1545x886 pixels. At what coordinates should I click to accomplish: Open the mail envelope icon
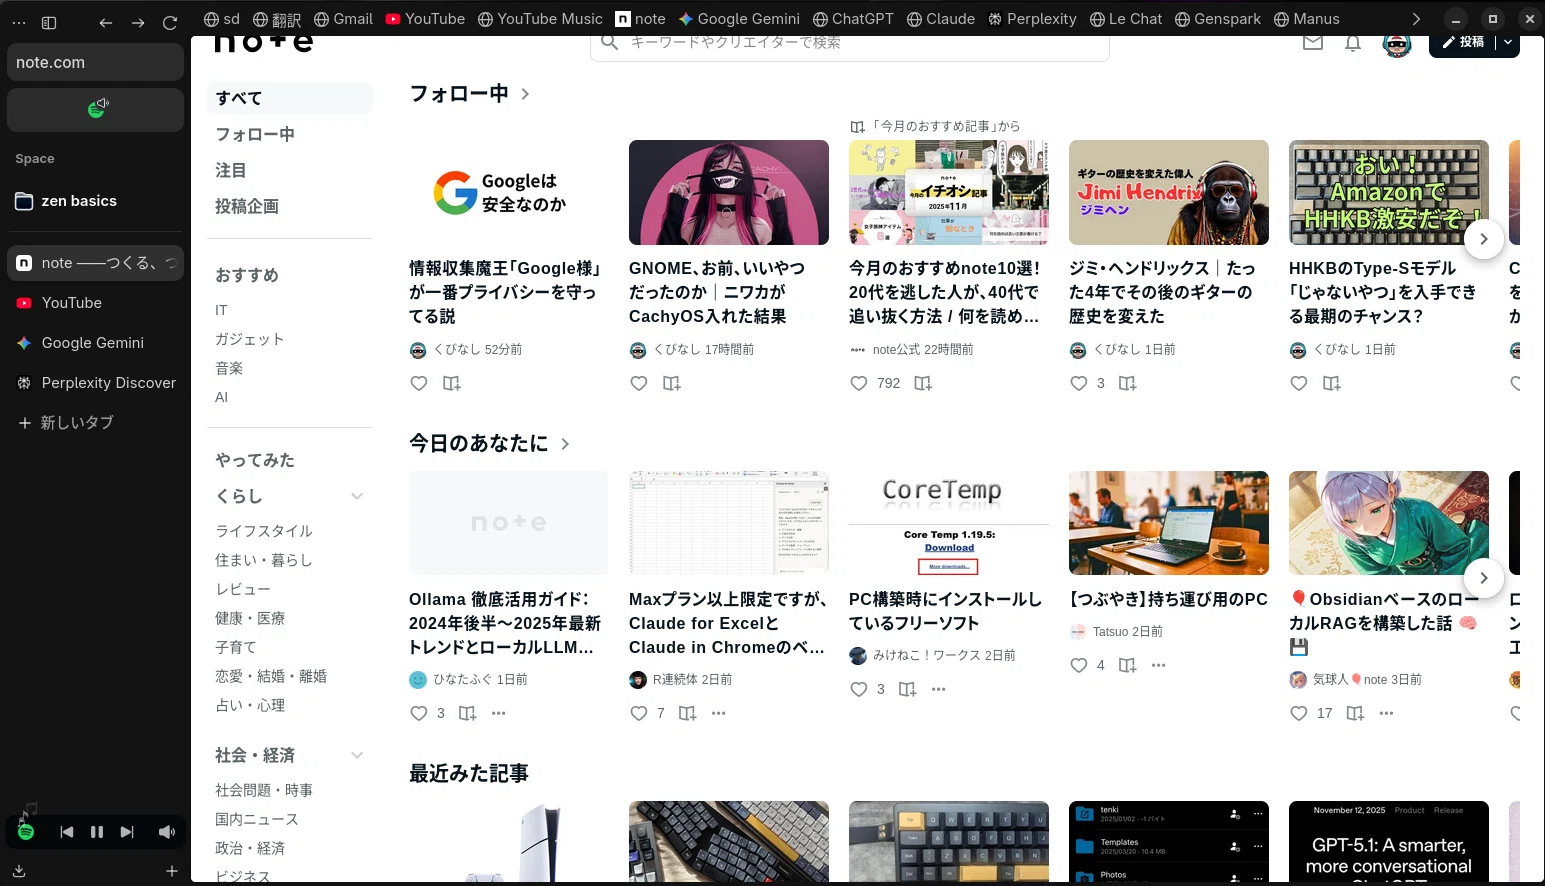click(x=1313, y=43)
